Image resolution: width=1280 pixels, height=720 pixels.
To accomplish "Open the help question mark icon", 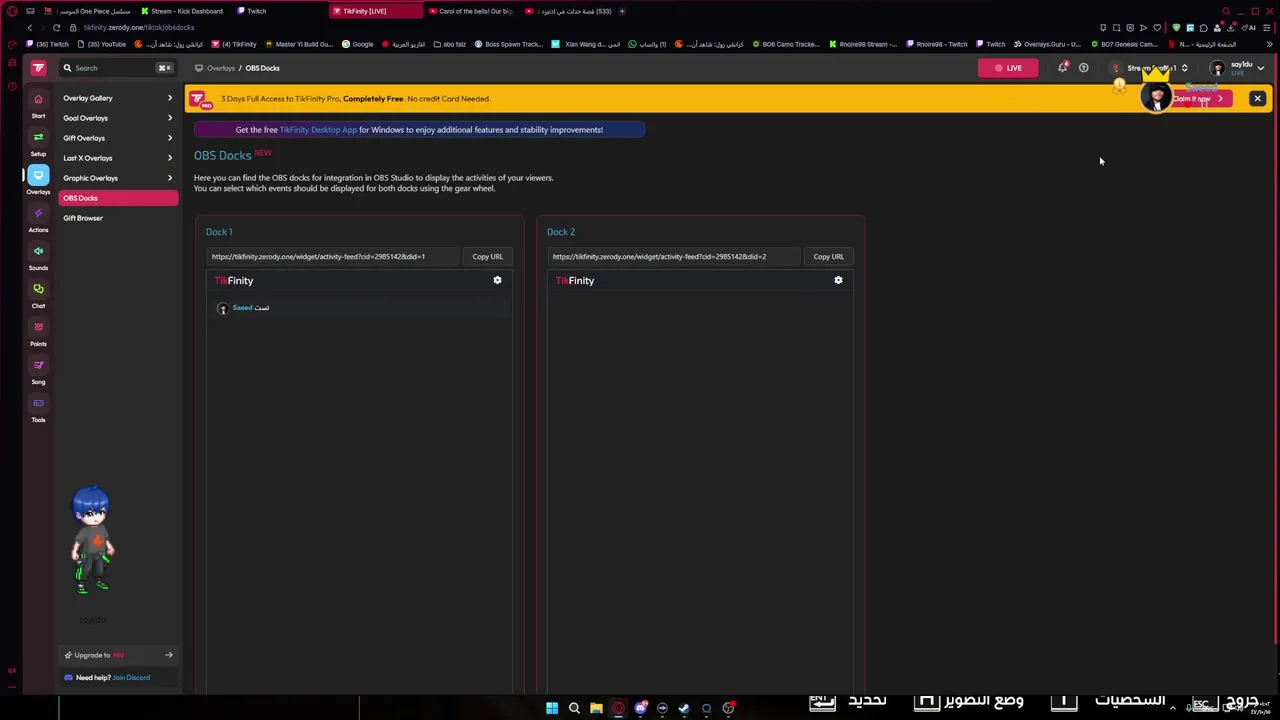I will pyautogui.click(x=1083, y=68).
